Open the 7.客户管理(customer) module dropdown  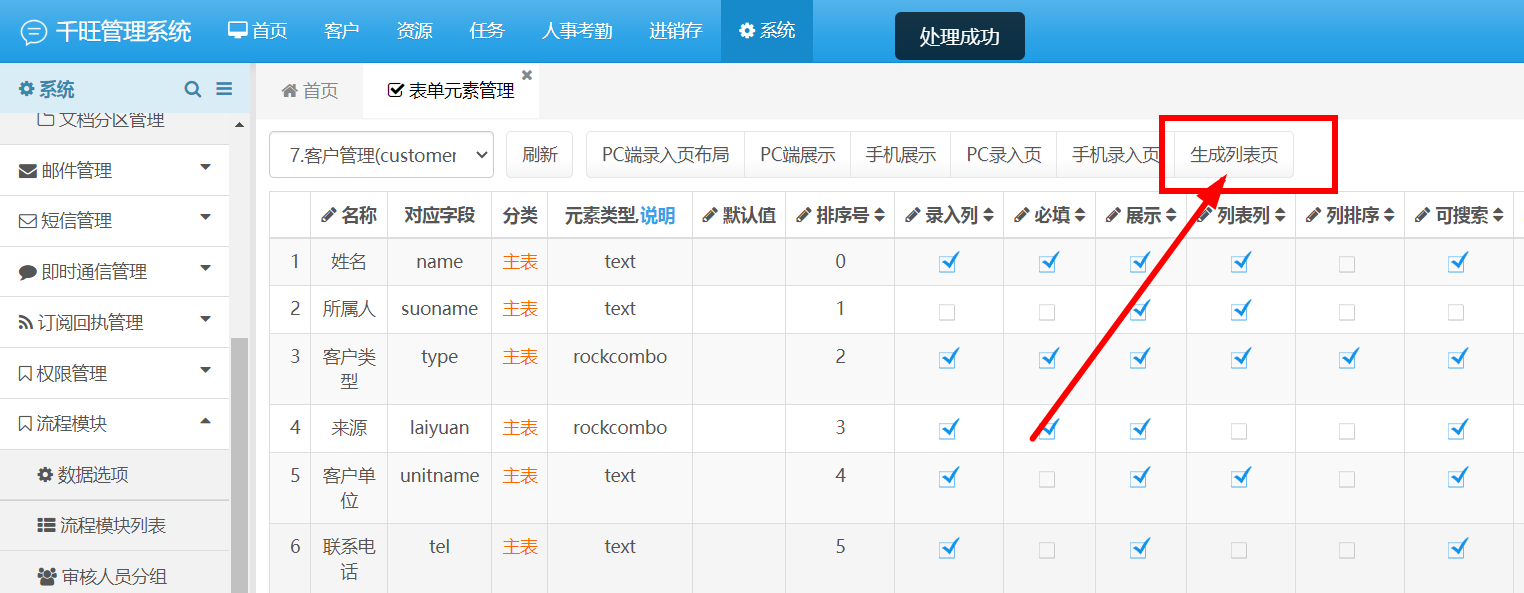click(x=381, y=155)
